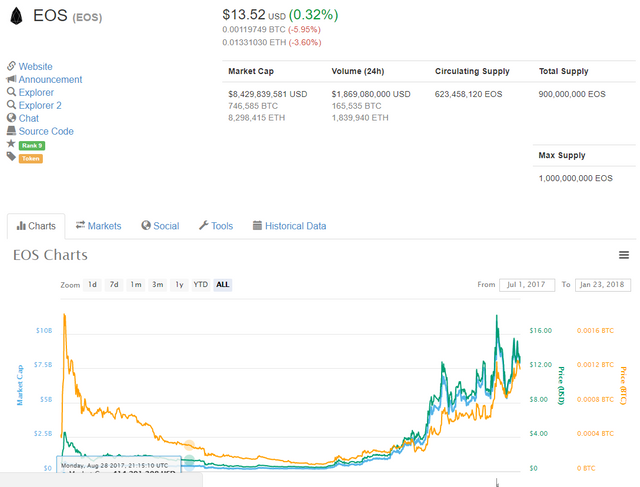Click the Total Supply column header
The height and width of the screenshot is (487, 640).
(564, 71)
